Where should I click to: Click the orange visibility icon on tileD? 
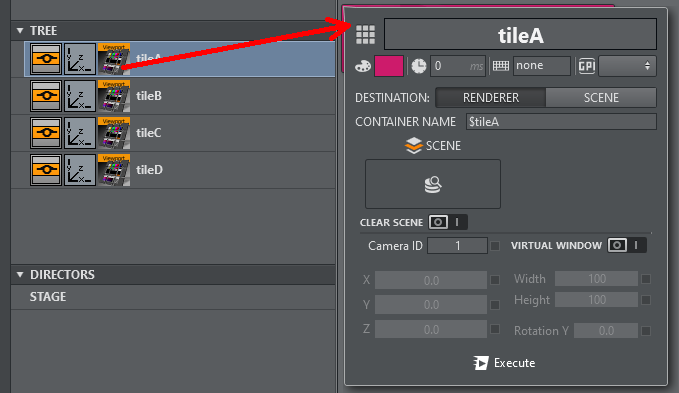46,170
